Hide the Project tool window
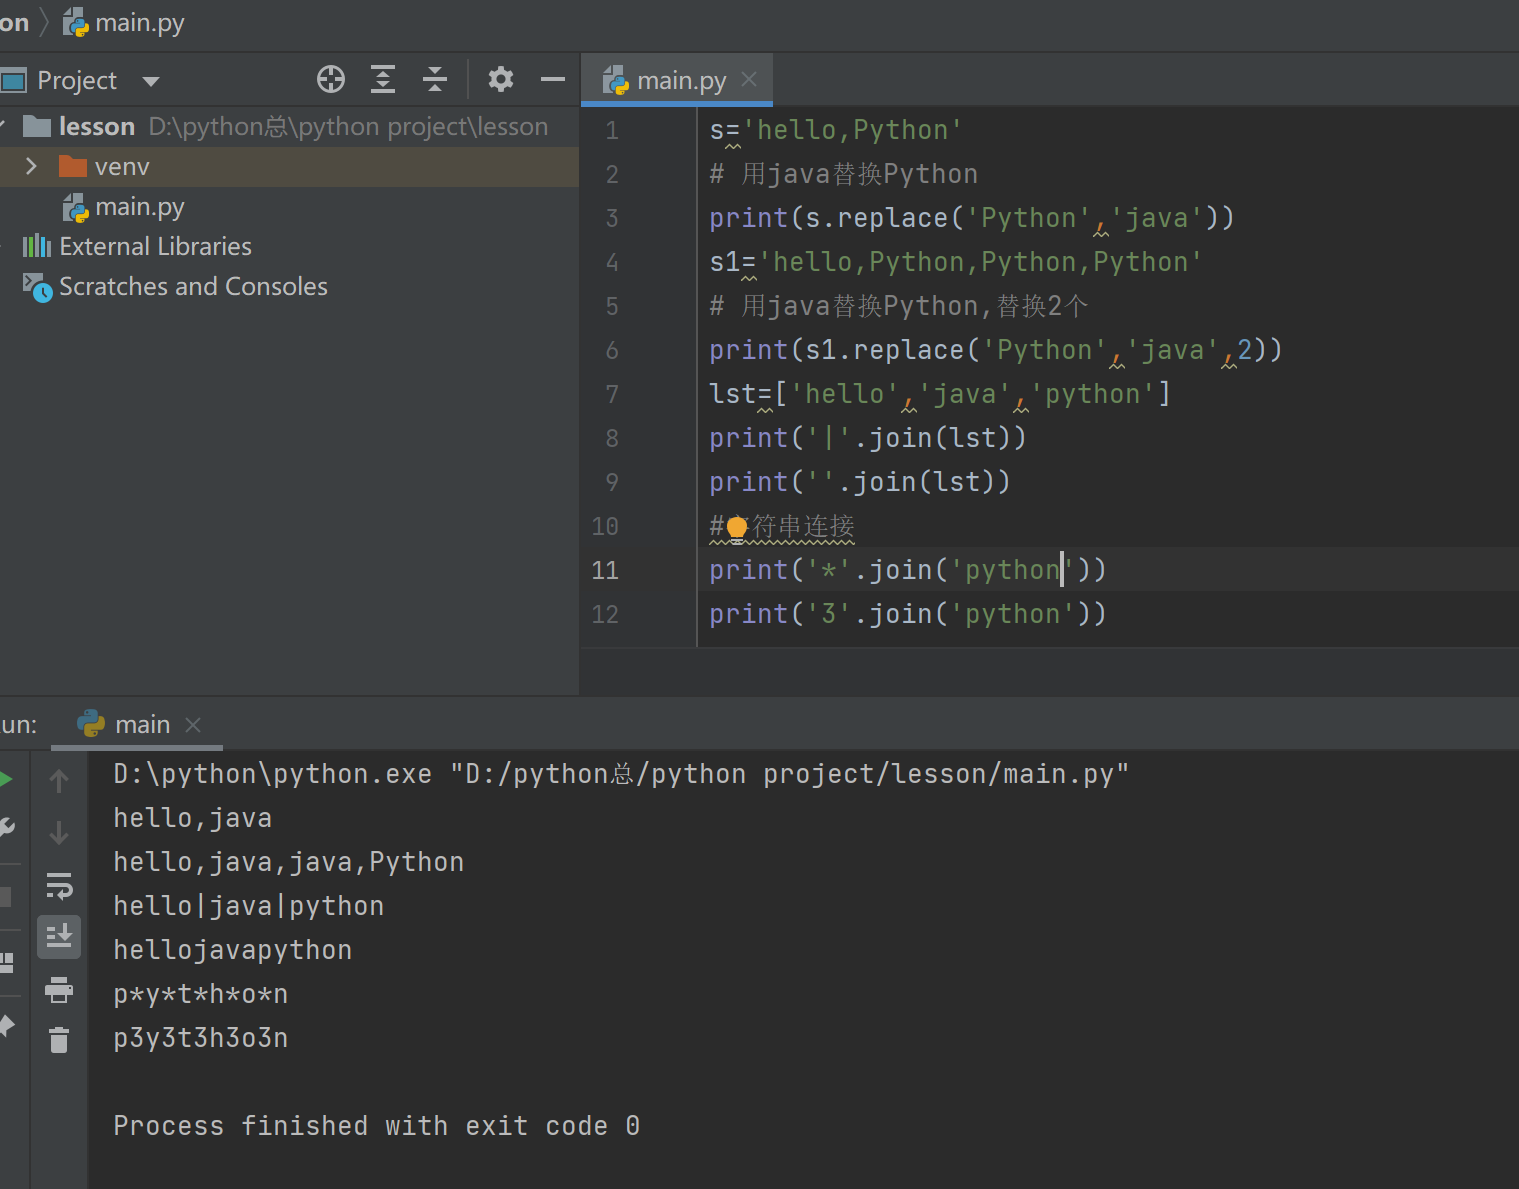Viewport: 1519px width, 1189px height. 553,79
